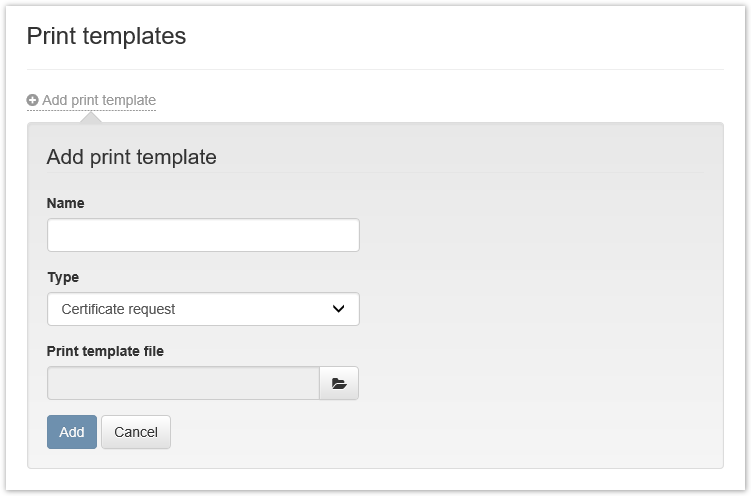The width and height of the screenshot is (751, 496).
Task: Focus the Name text field
Action: pos(203,235)
